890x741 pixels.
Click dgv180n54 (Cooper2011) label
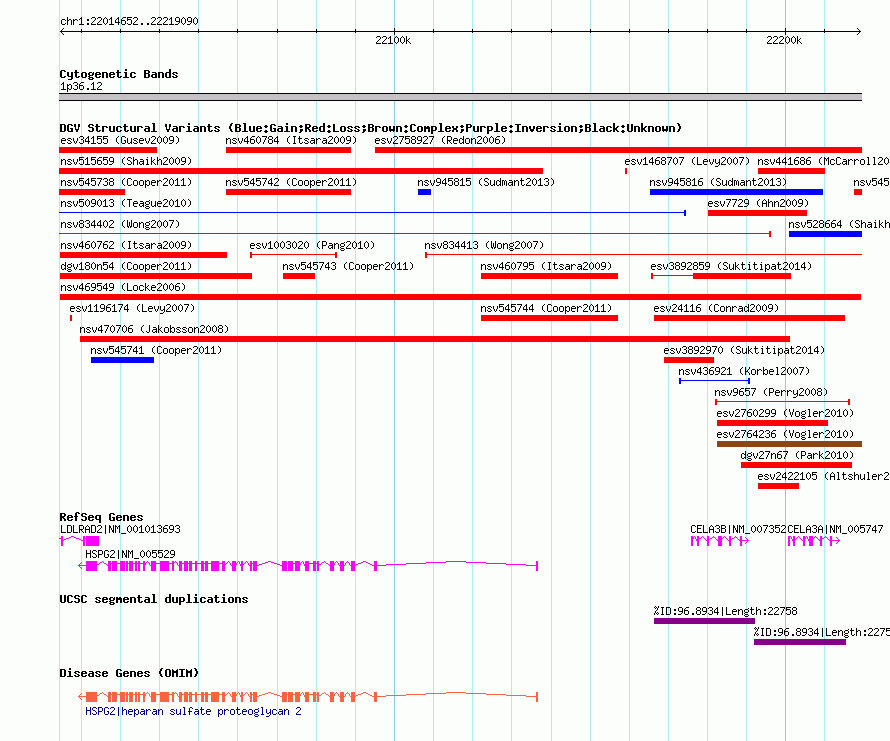[x=126, y=266]
